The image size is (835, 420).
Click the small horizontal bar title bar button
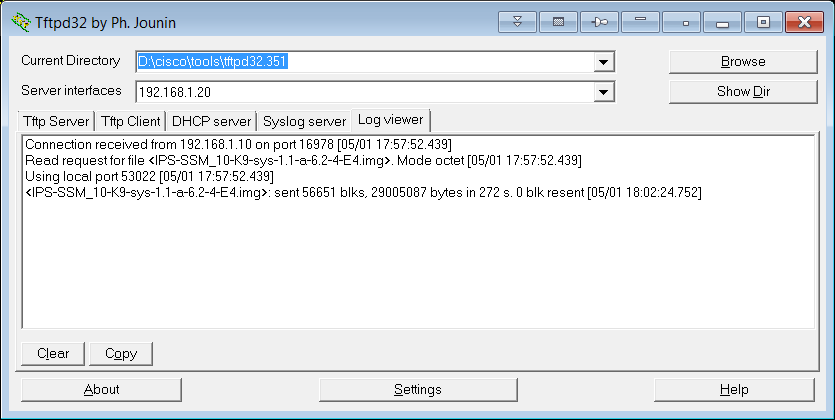coord(640,22)
